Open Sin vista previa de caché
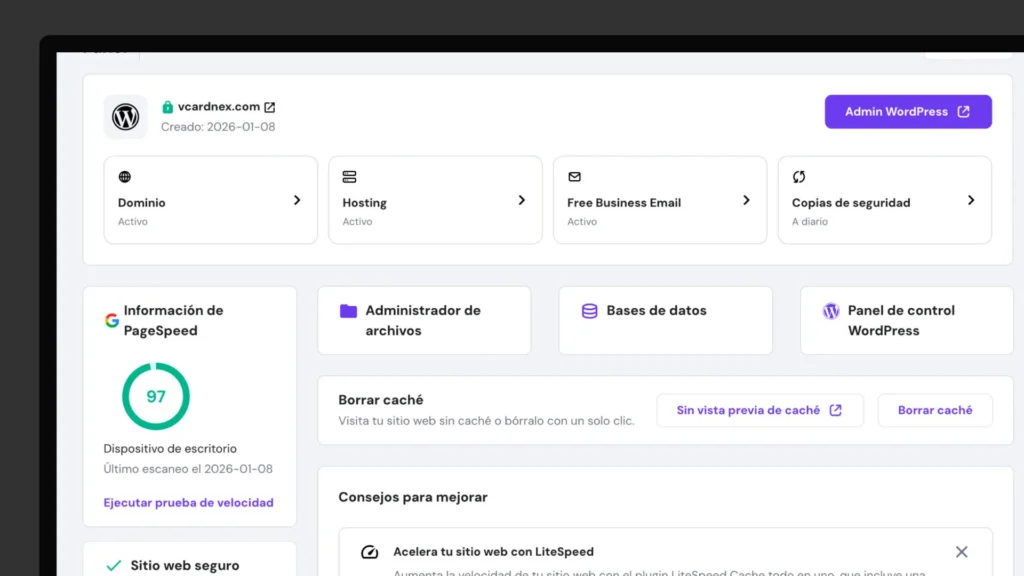The height and width of the screenshot is (576, 1024). (759, 410)
